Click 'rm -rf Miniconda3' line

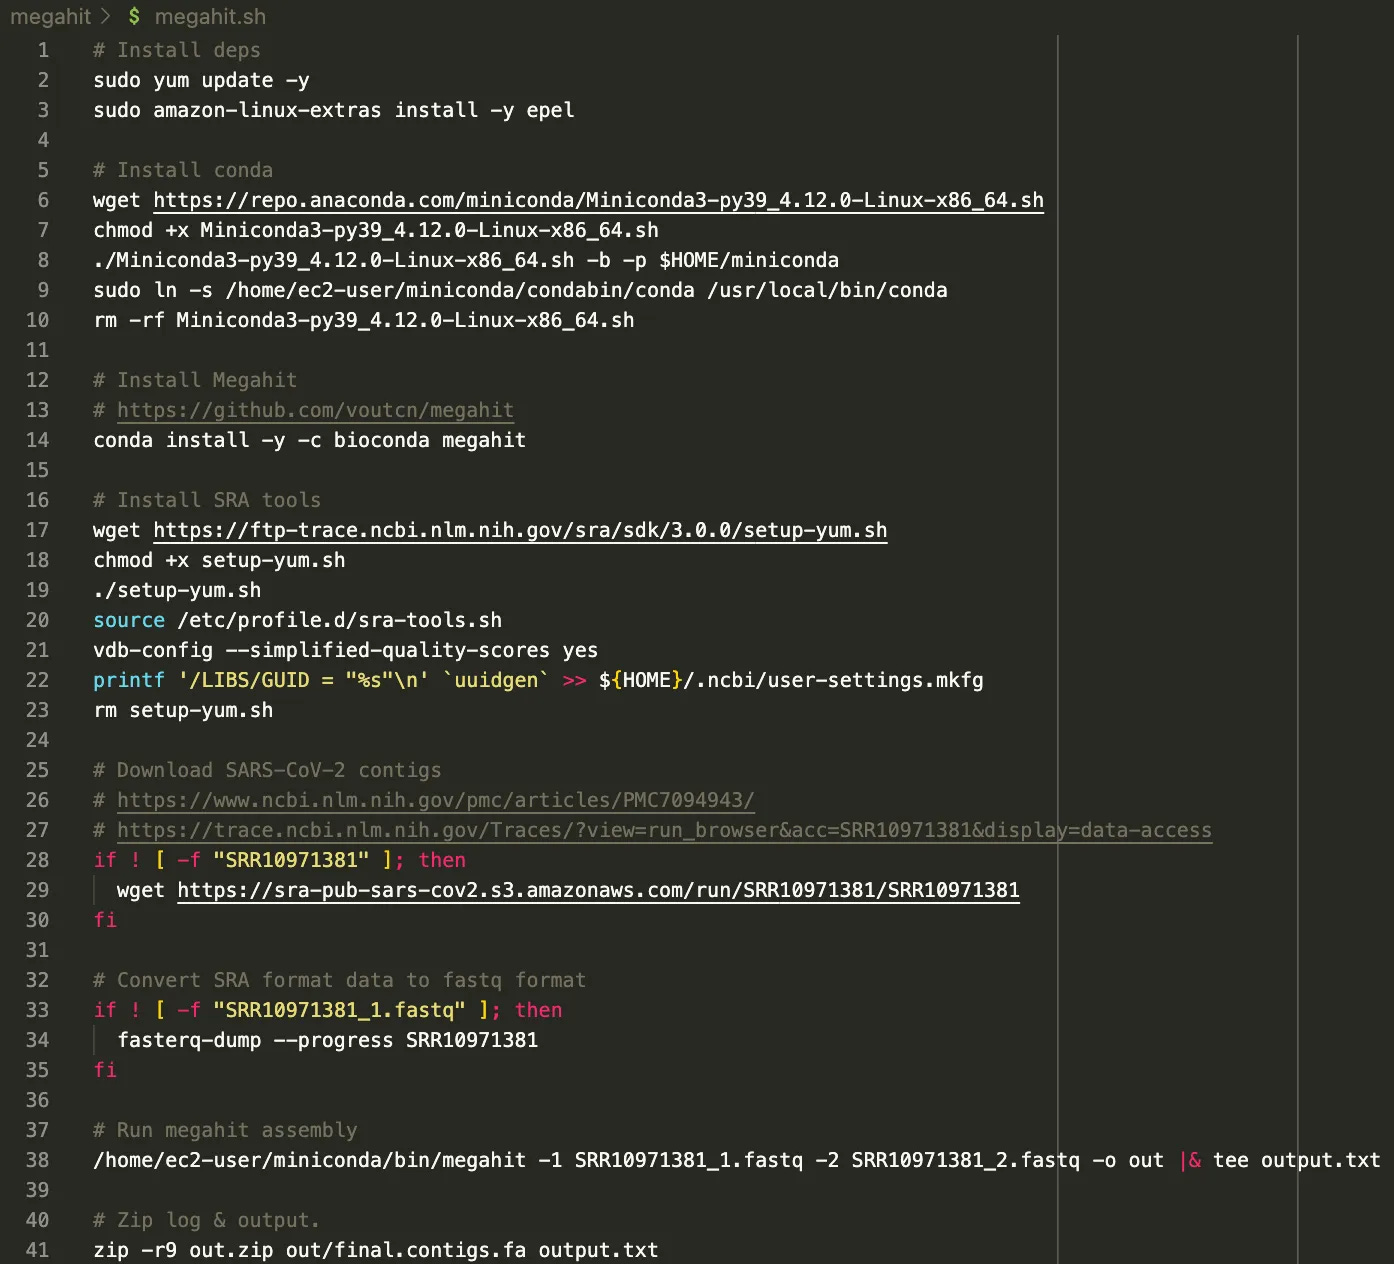click(364, 320)
